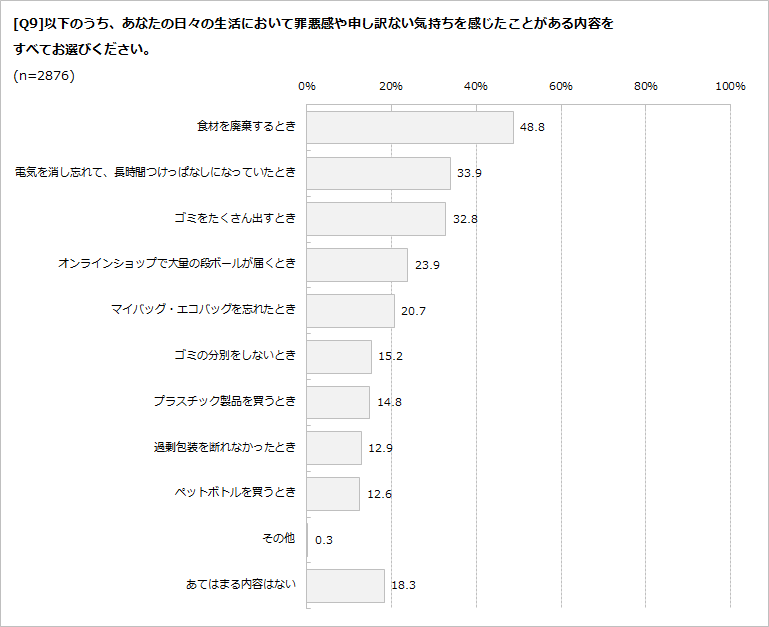Click the 0% axis tick label
Viewport: 769px width, 627px height.
[307, 86]
